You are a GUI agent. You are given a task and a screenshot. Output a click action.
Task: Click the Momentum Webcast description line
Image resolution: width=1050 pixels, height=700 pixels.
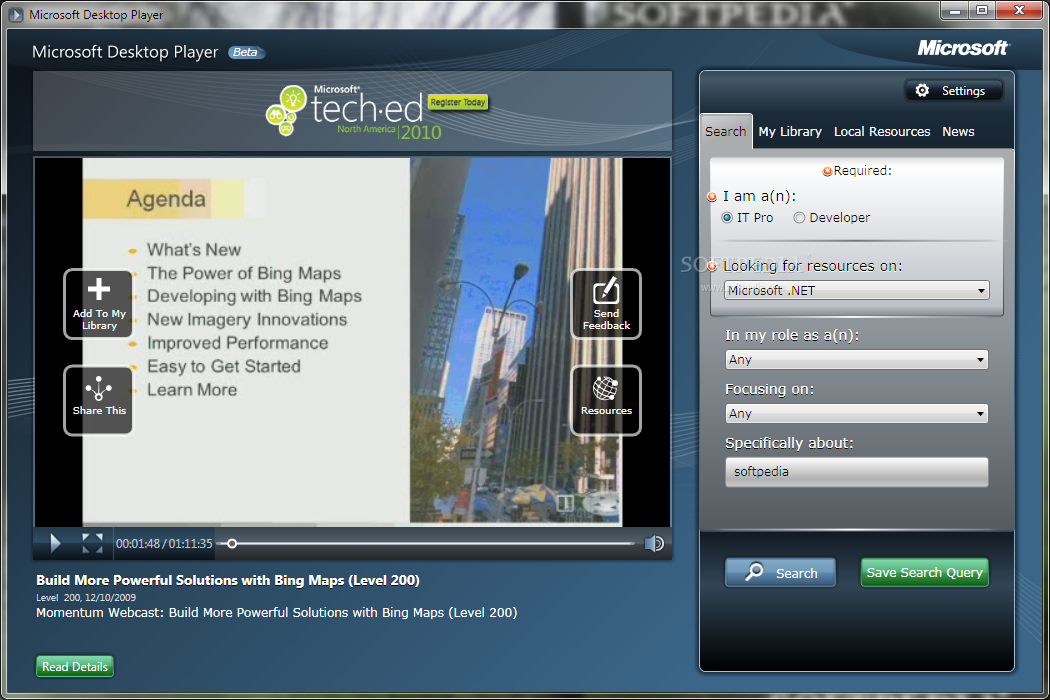277,612
